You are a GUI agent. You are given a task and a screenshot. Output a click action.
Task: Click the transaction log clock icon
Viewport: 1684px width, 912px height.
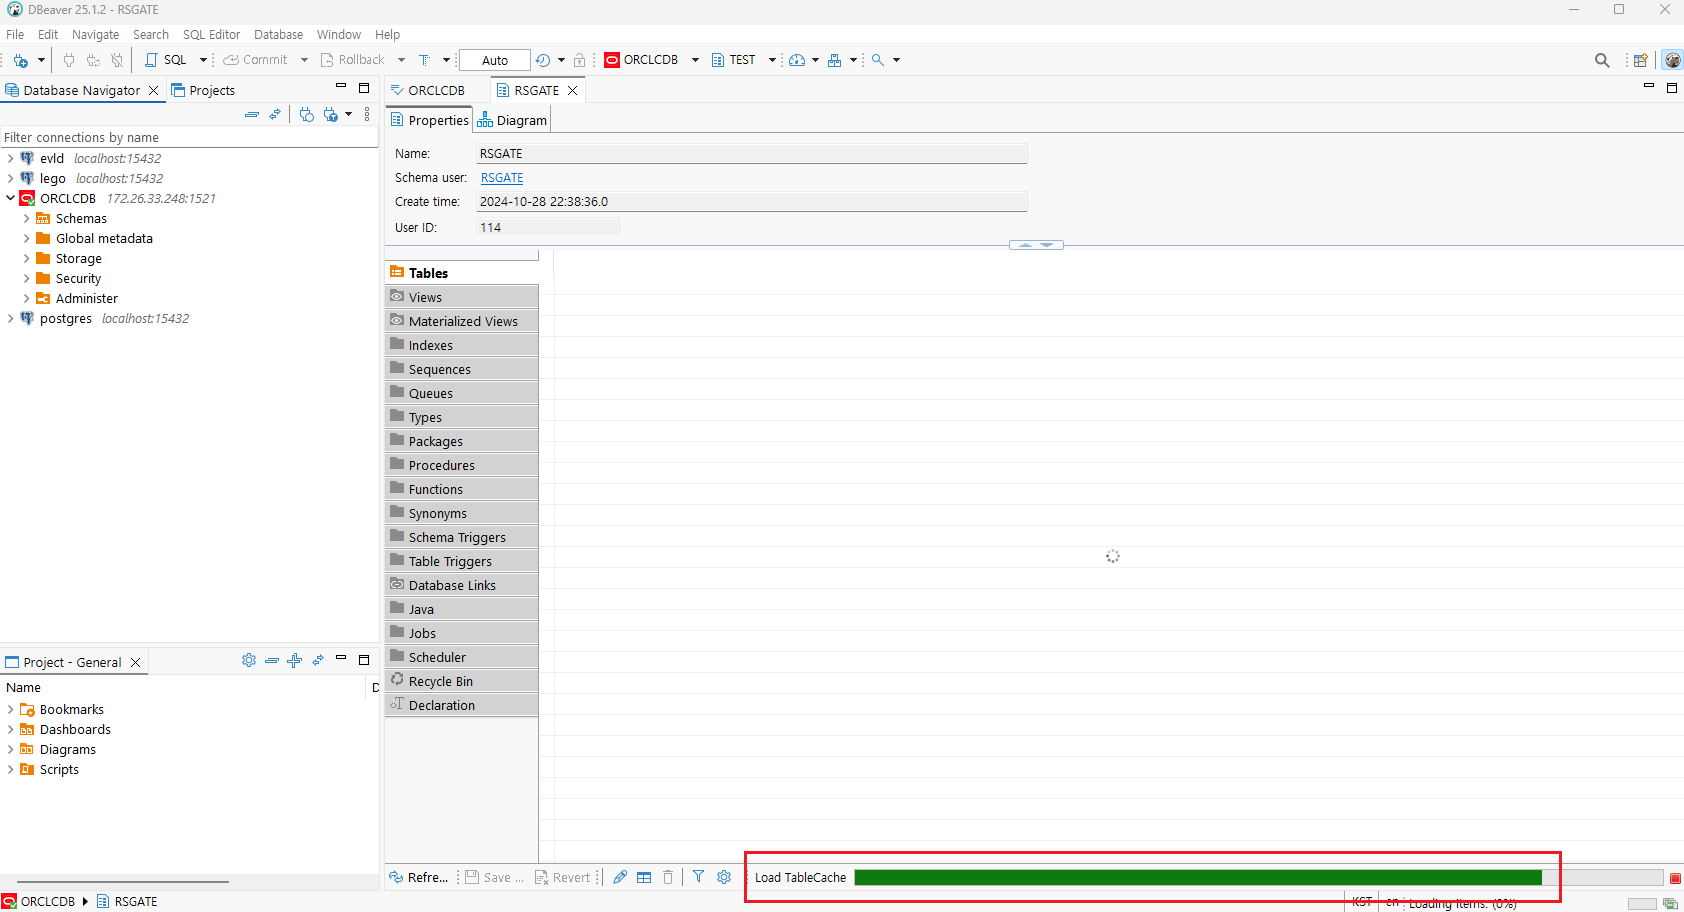(x=543, y=60)
